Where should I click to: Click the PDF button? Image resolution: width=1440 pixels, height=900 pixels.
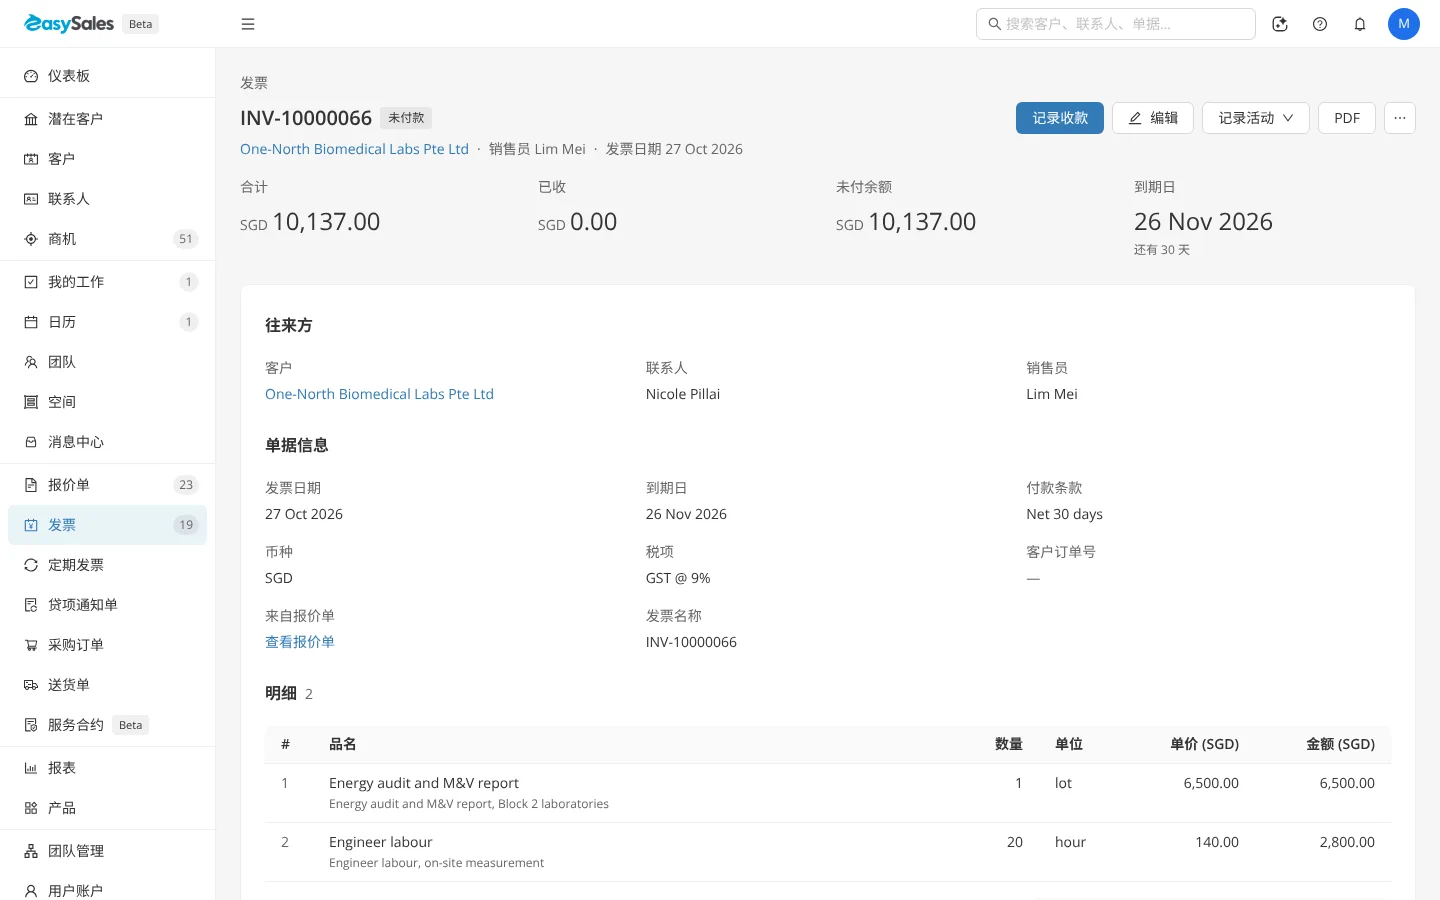tap(1347, 118)
